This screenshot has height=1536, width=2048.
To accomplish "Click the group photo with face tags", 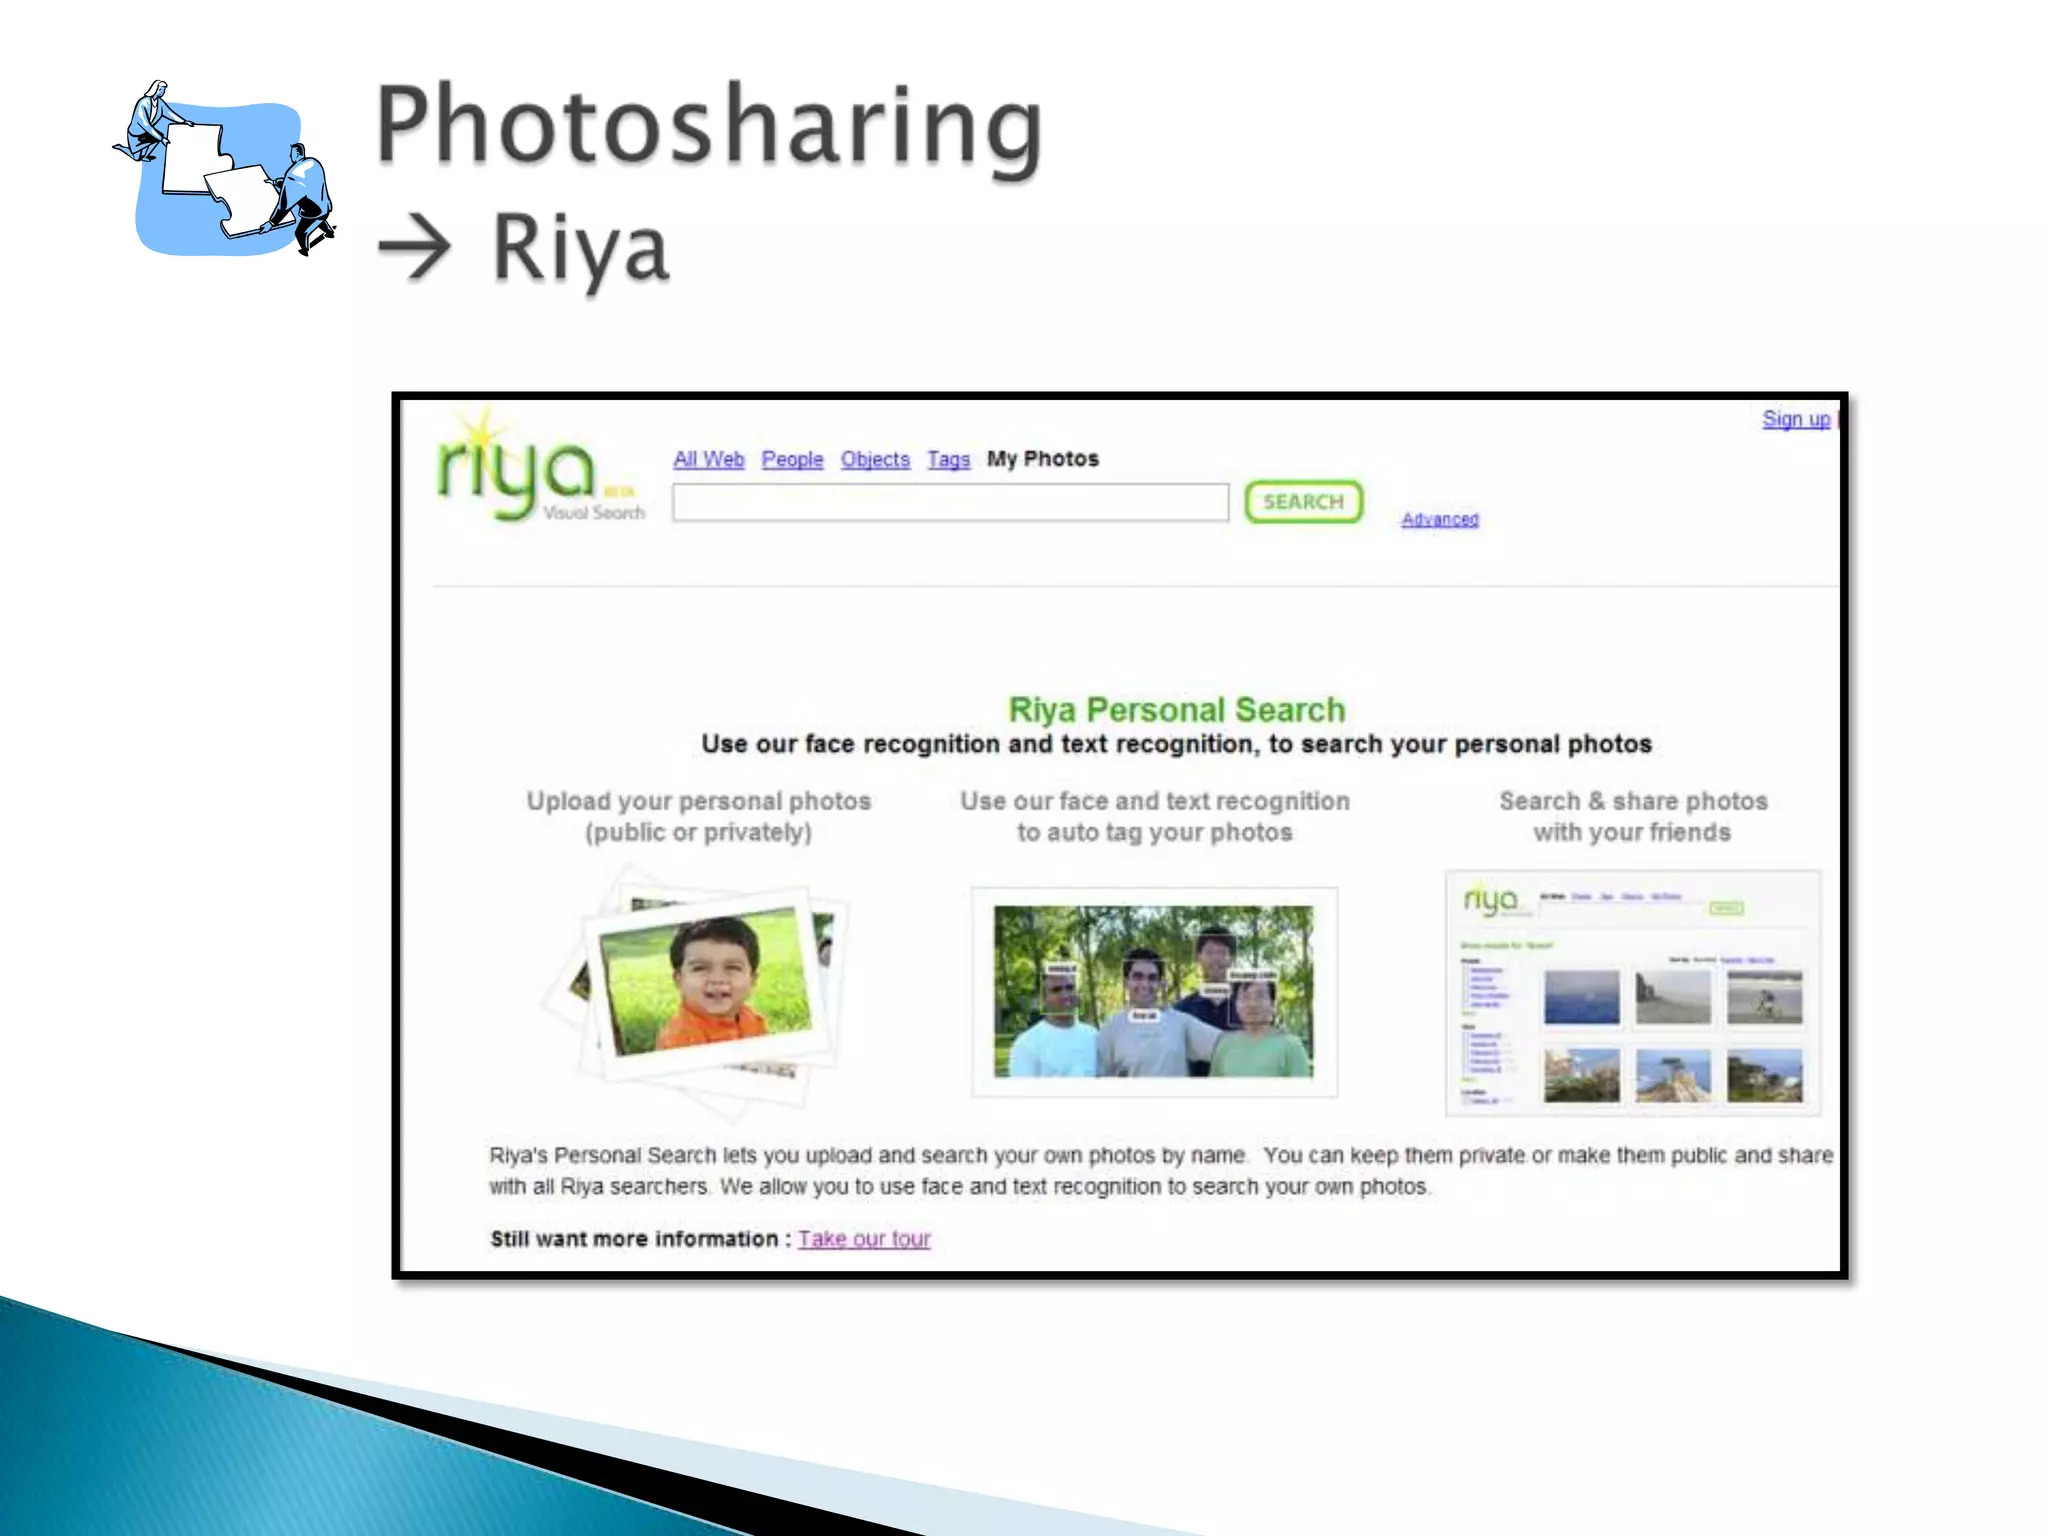I will point(1153,991).
